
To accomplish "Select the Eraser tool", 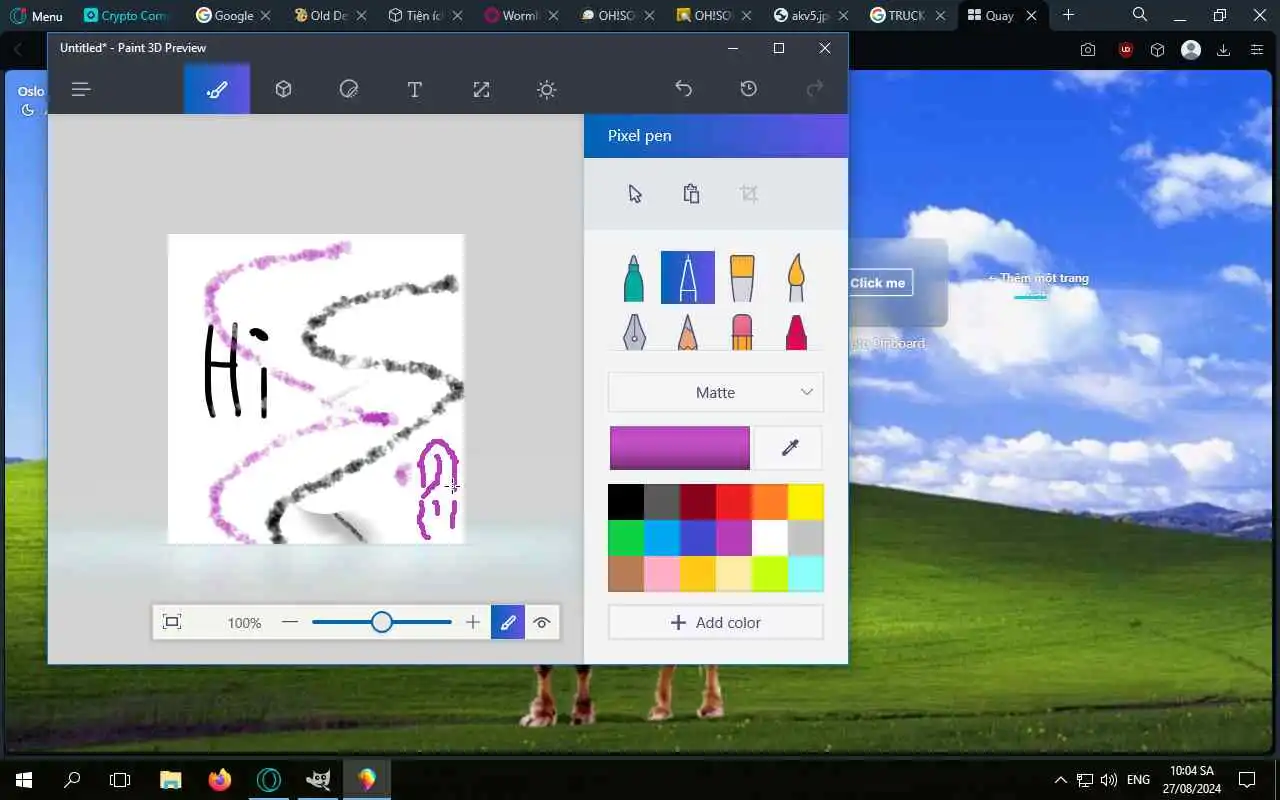I will point(742,331).
